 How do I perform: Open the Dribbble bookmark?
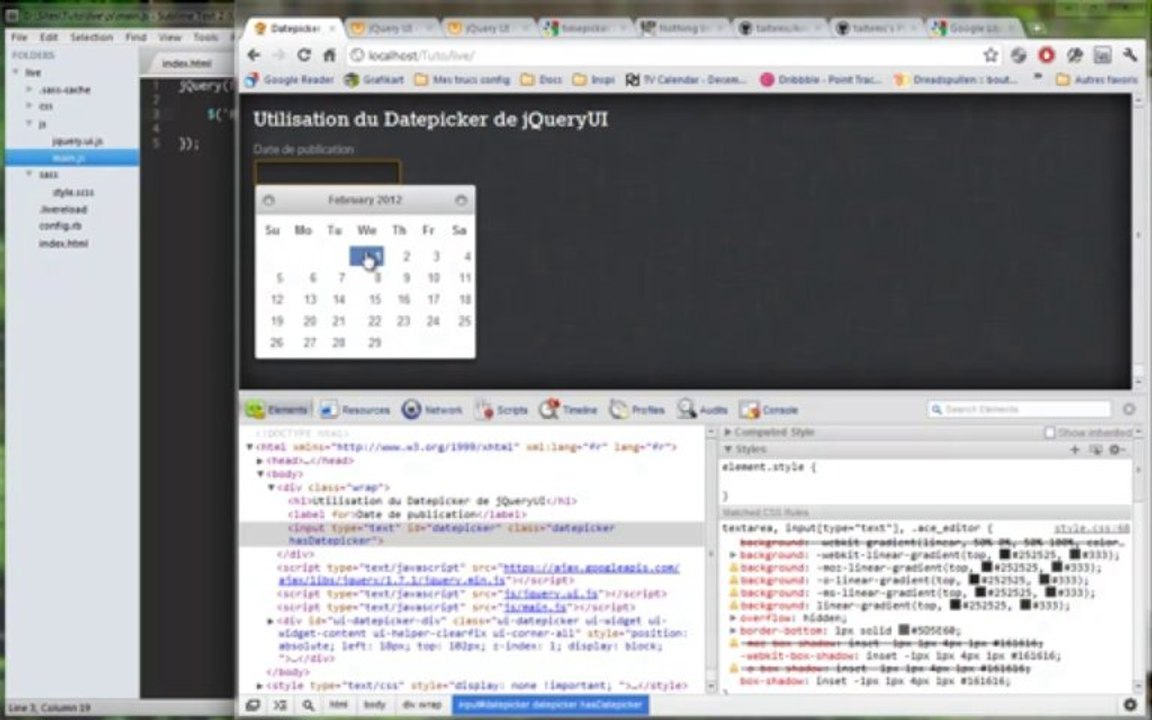point(821,79)
